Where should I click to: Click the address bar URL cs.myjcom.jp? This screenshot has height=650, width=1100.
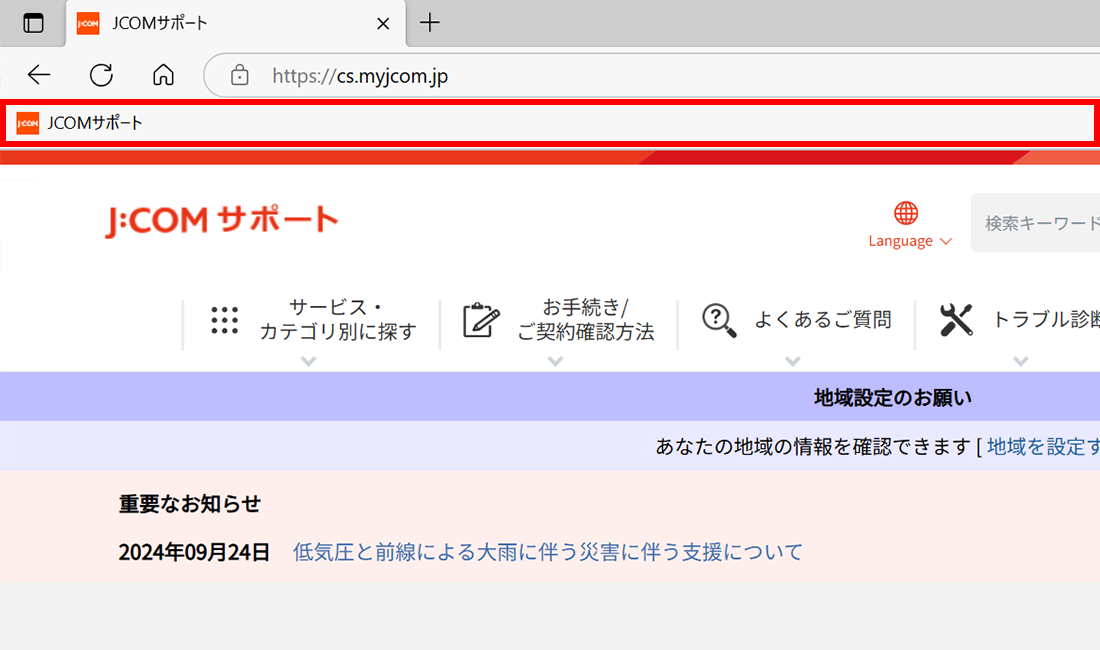[360, 76]
